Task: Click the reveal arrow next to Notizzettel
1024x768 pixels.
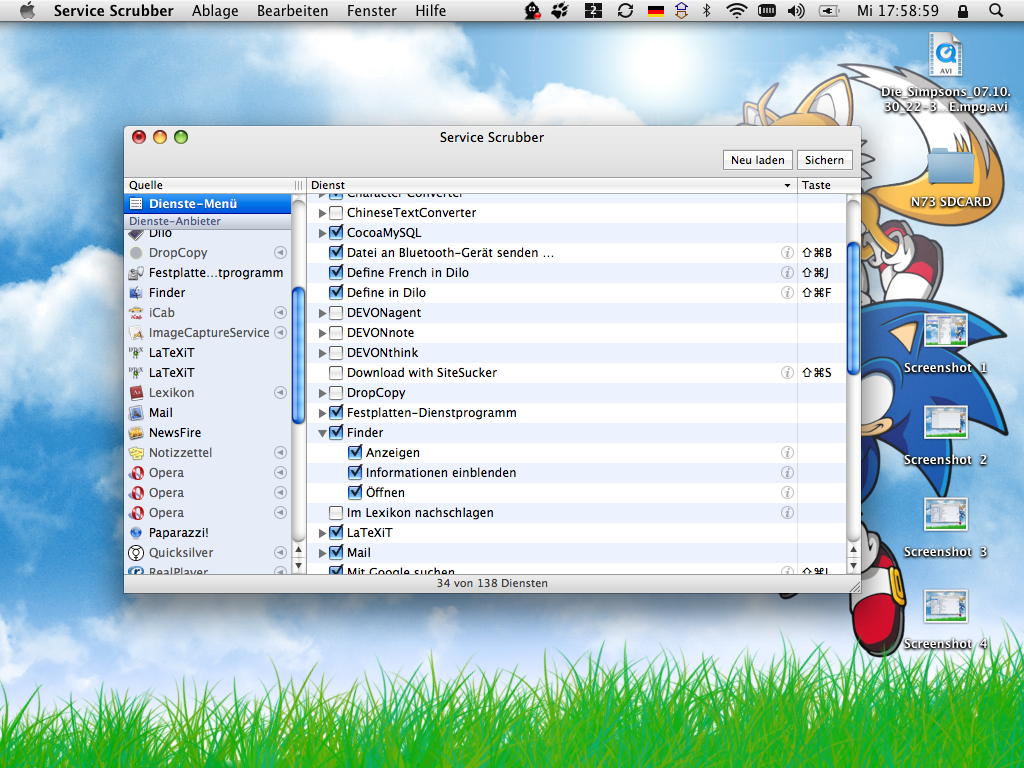Action: 280,453
